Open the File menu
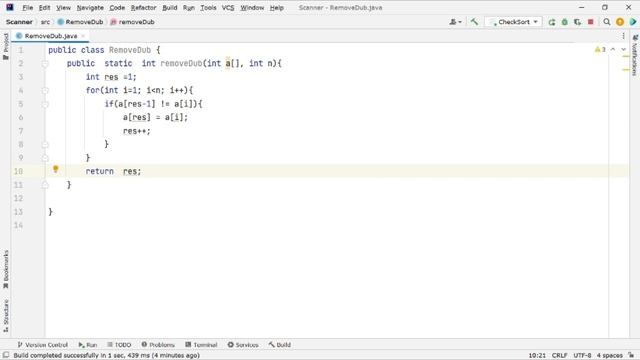 coord(27,8)
